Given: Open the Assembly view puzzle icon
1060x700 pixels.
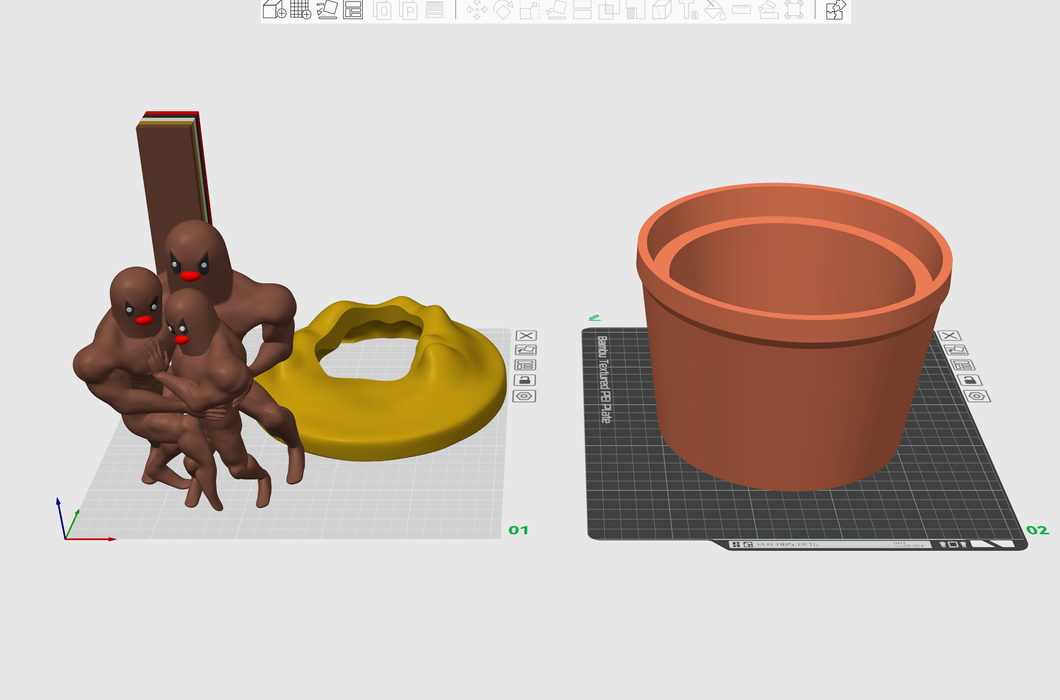Looking at the screenshot, I should [x=835, y=10].
